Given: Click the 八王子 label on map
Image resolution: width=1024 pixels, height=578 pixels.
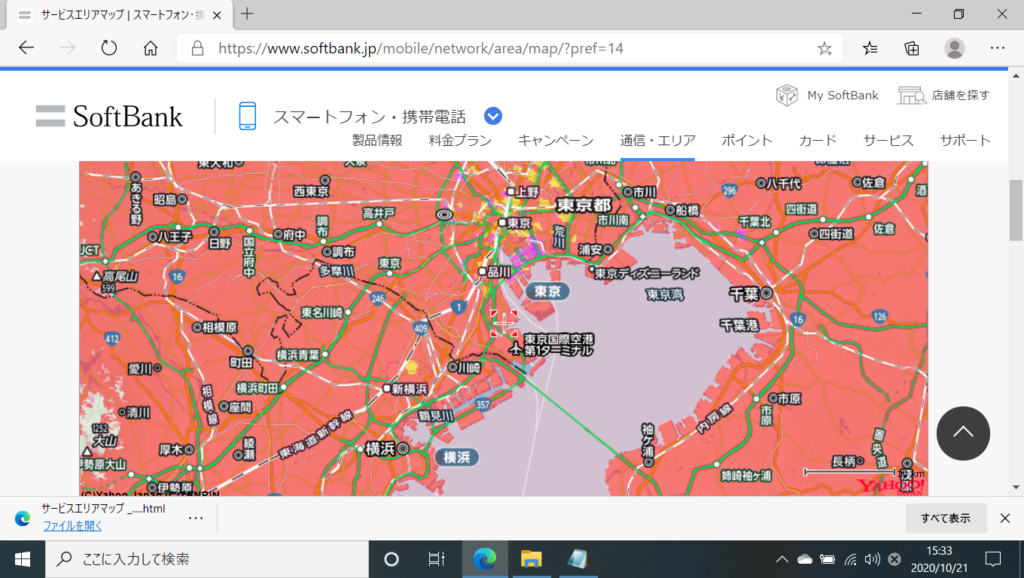Looking at the screenshot, I should click(174, 236).
